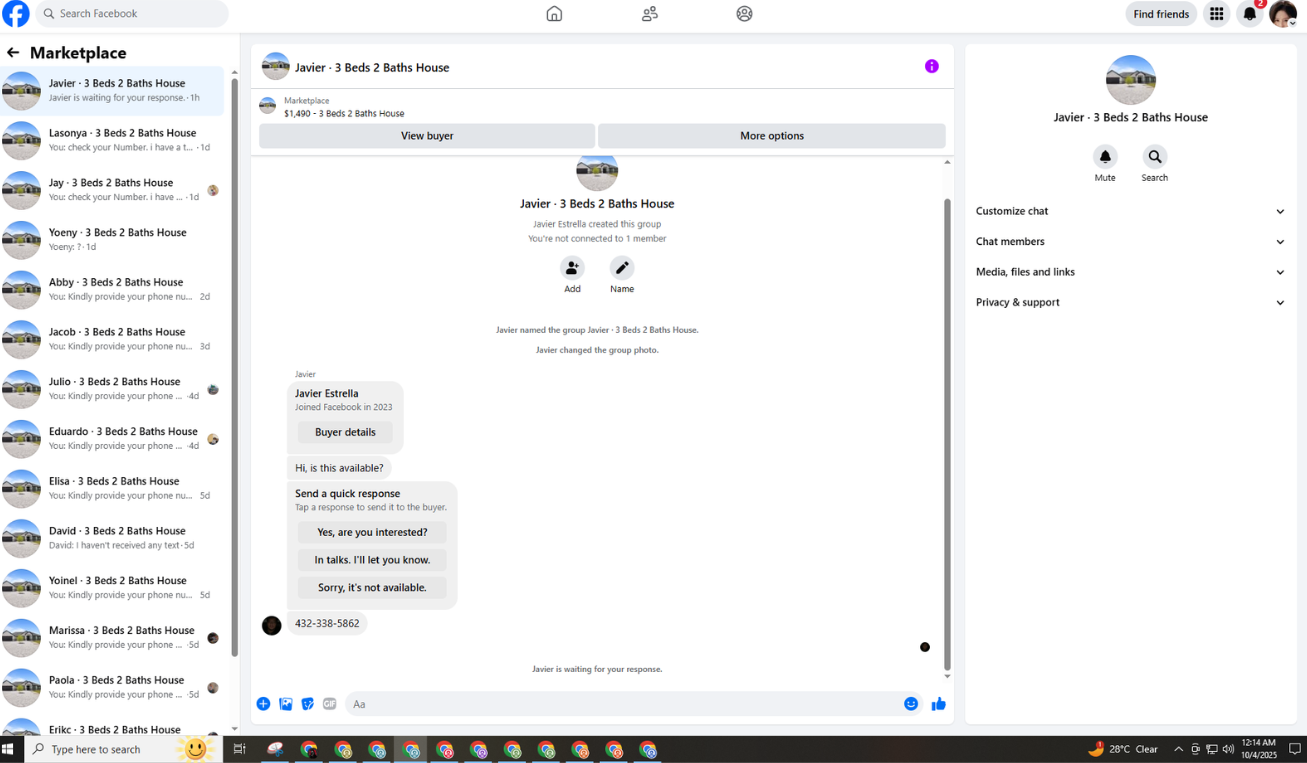Screen dimensions: 1307x763
Task: Open the notifications bell icon
Action: click(1249, 14)
